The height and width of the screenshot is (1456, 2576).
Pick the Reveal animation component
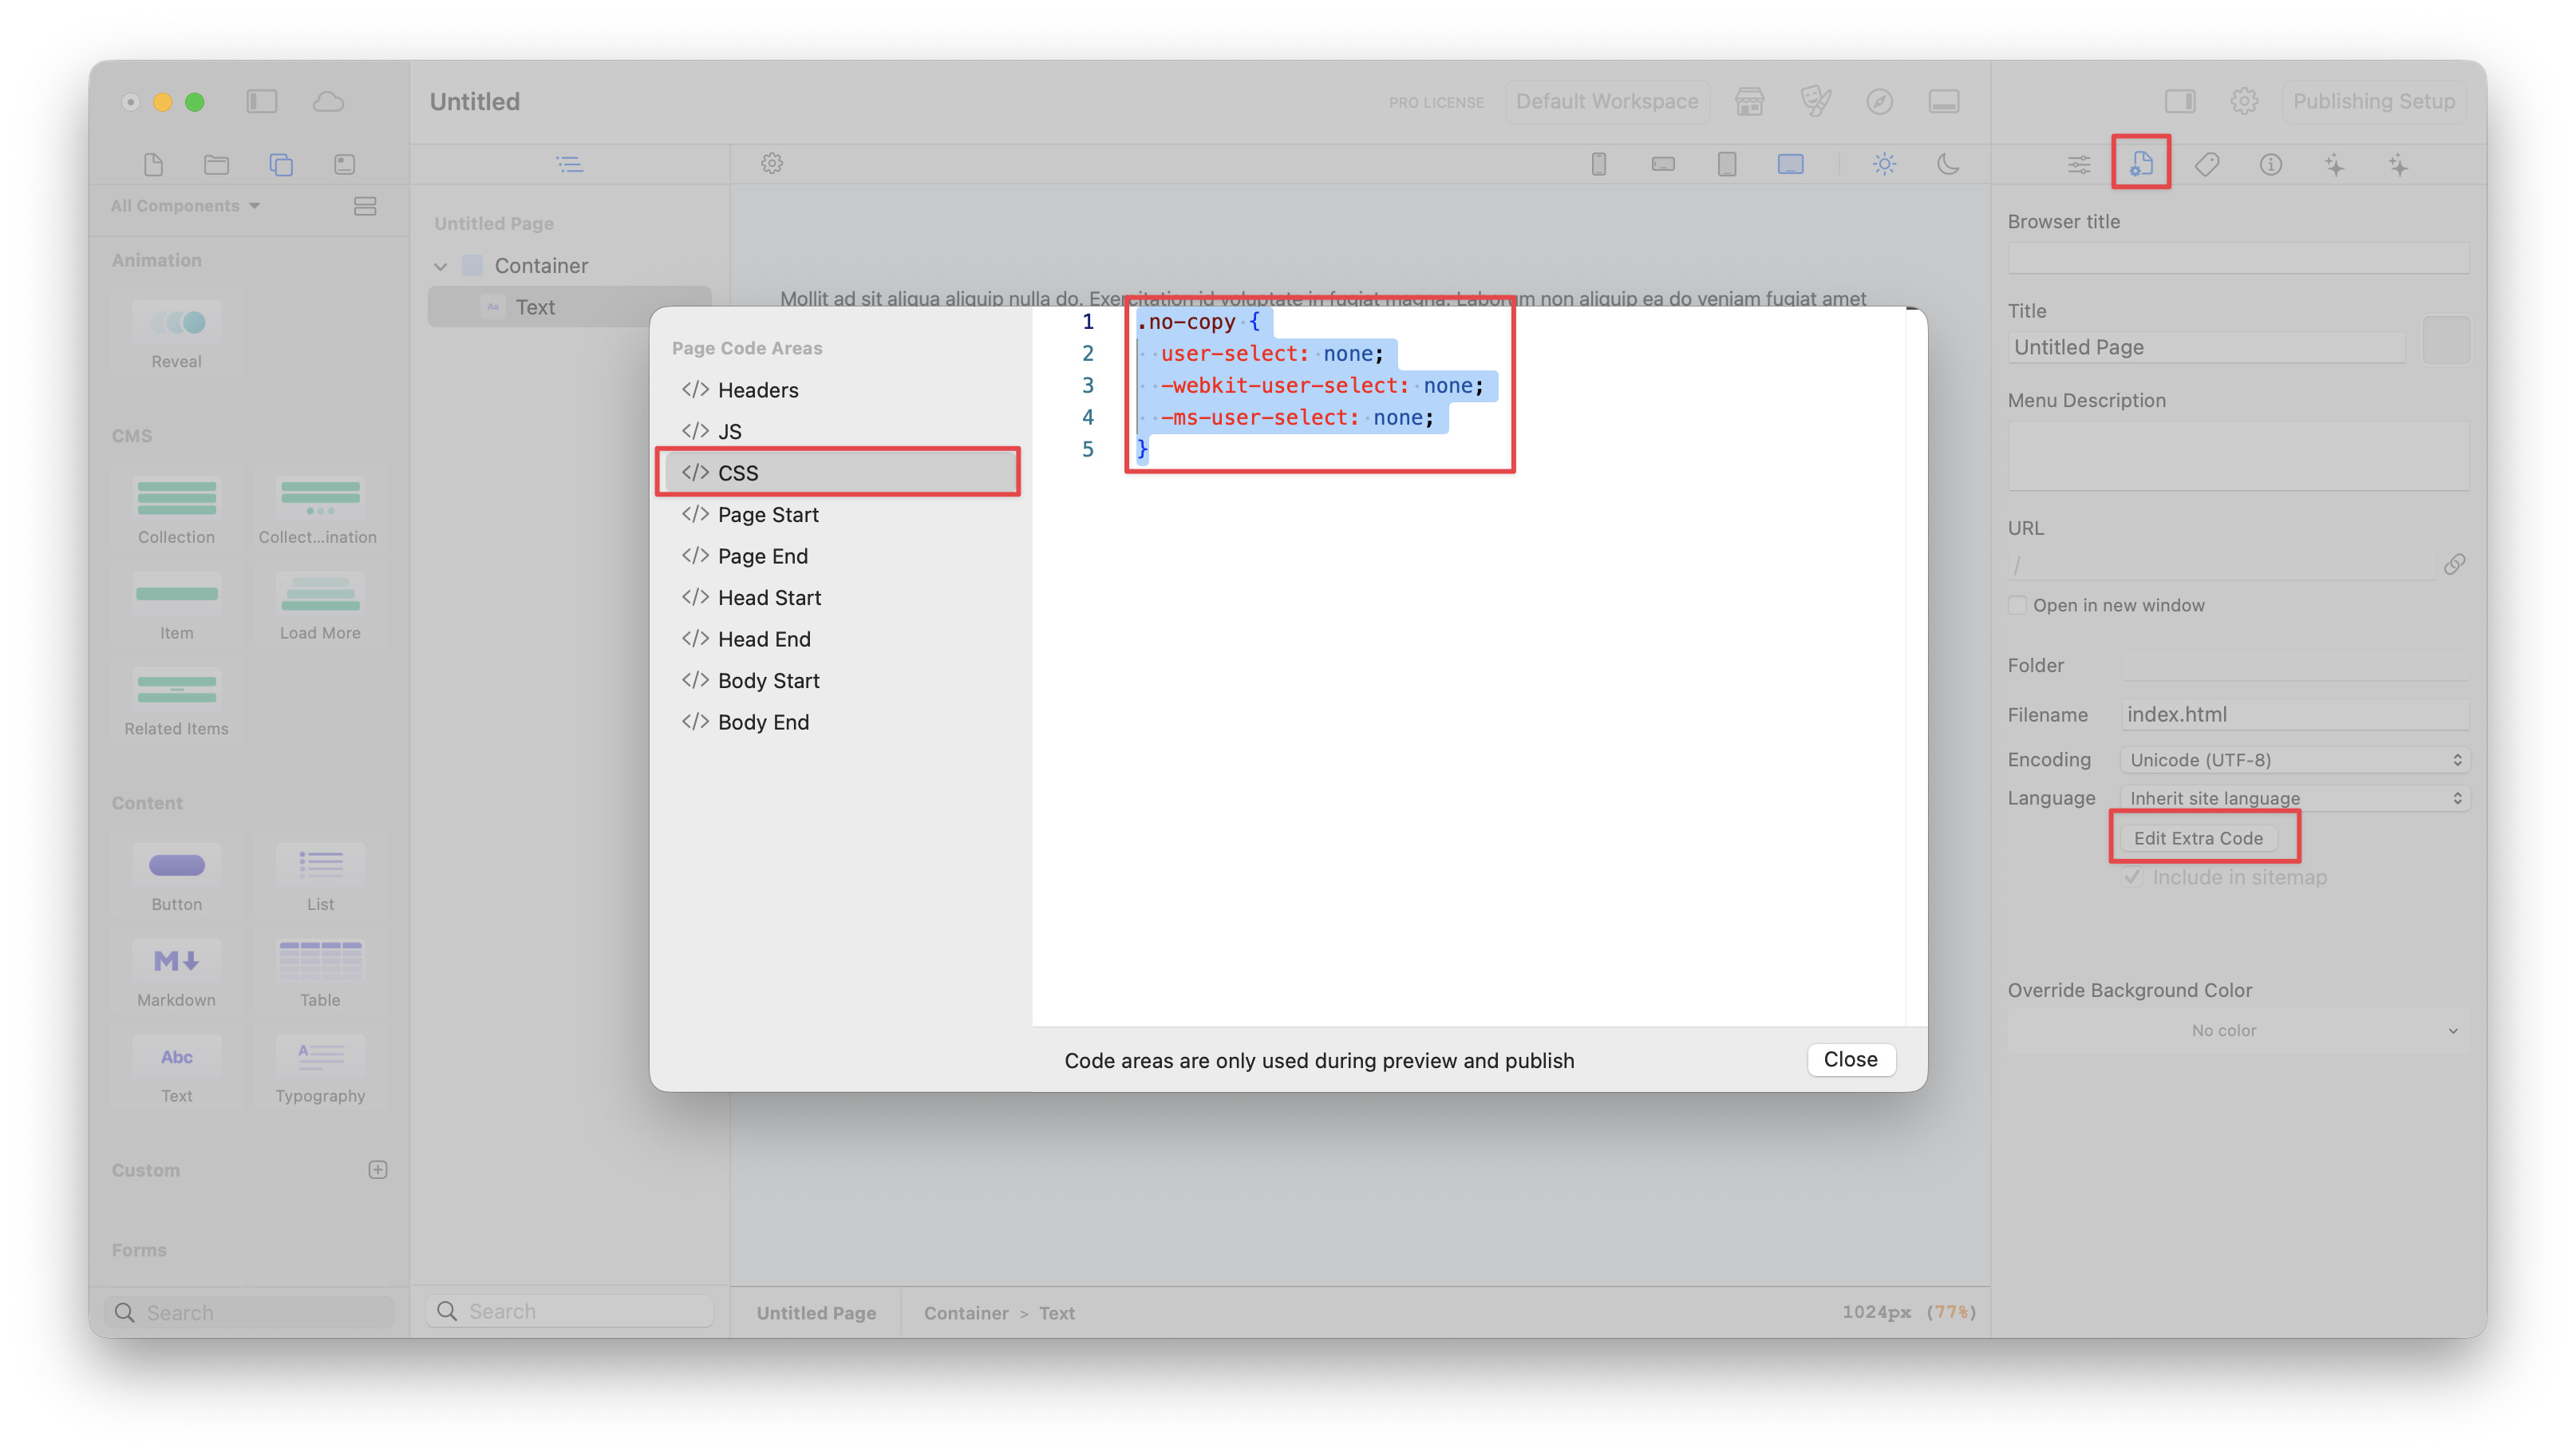click(176, 334)
